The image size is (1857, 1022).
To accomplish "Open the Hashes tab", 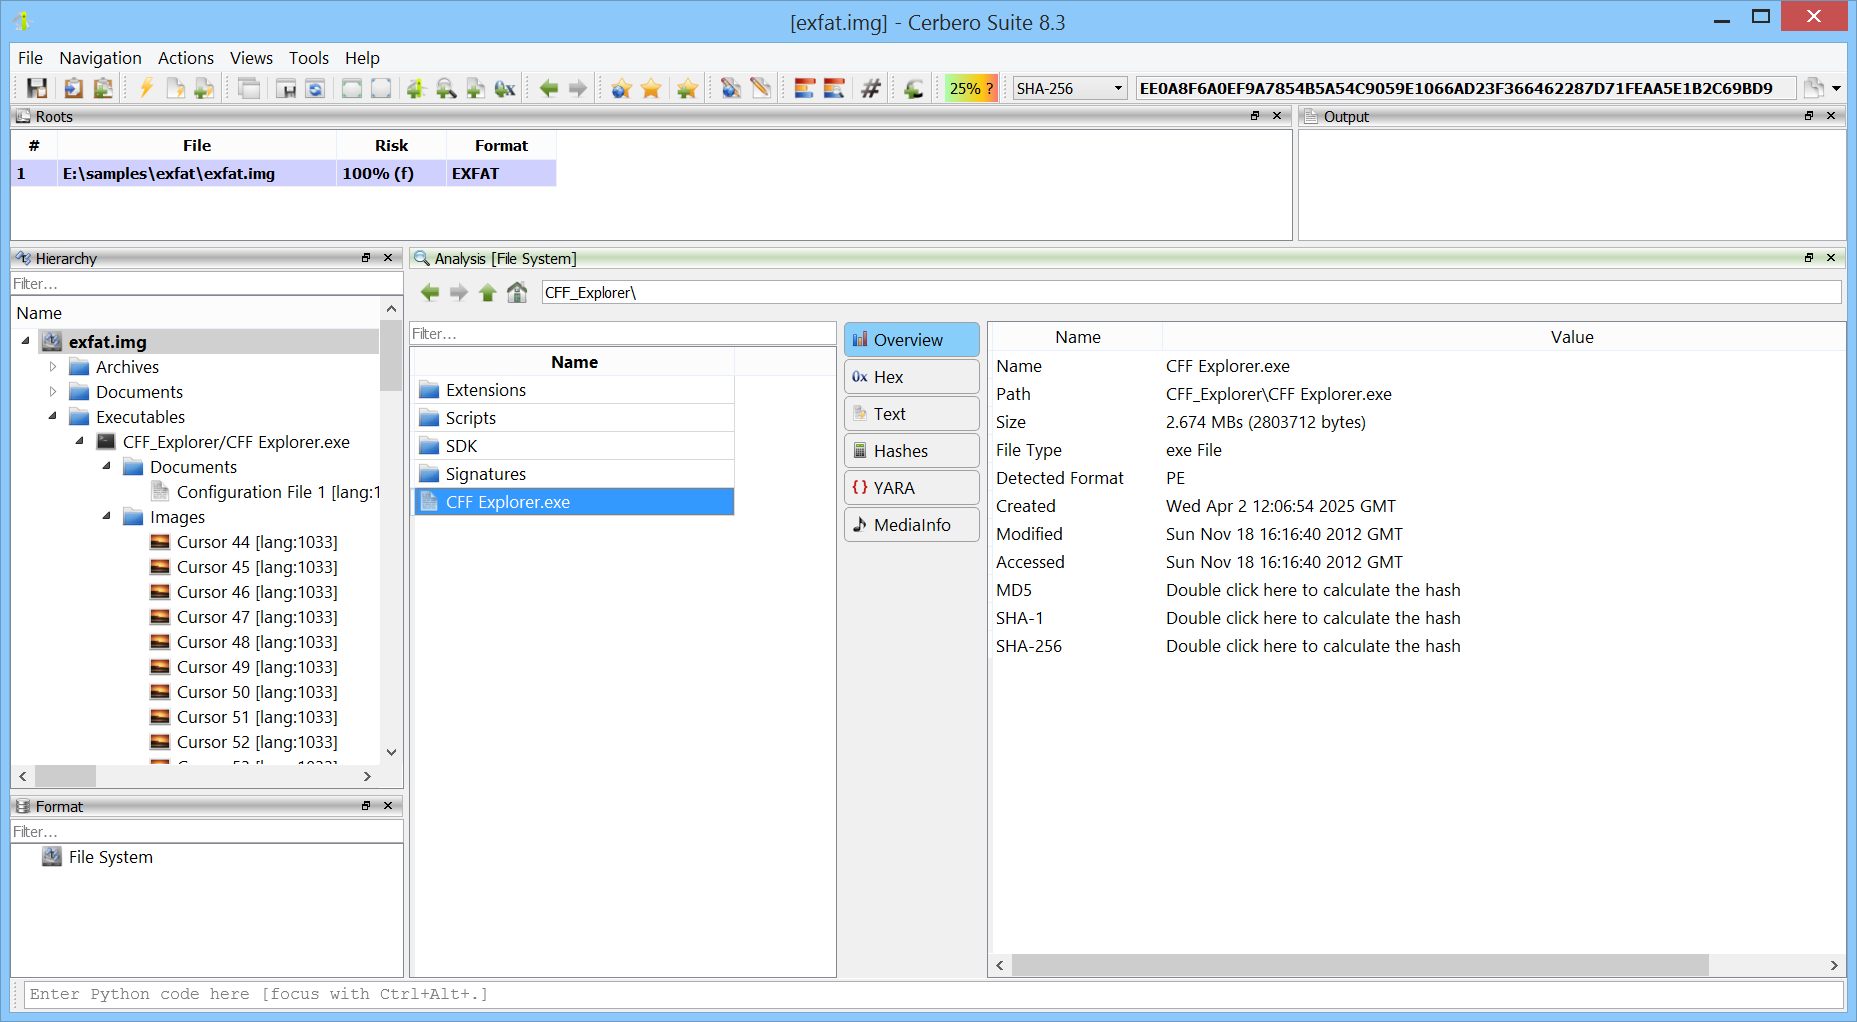I will [912, 451].
